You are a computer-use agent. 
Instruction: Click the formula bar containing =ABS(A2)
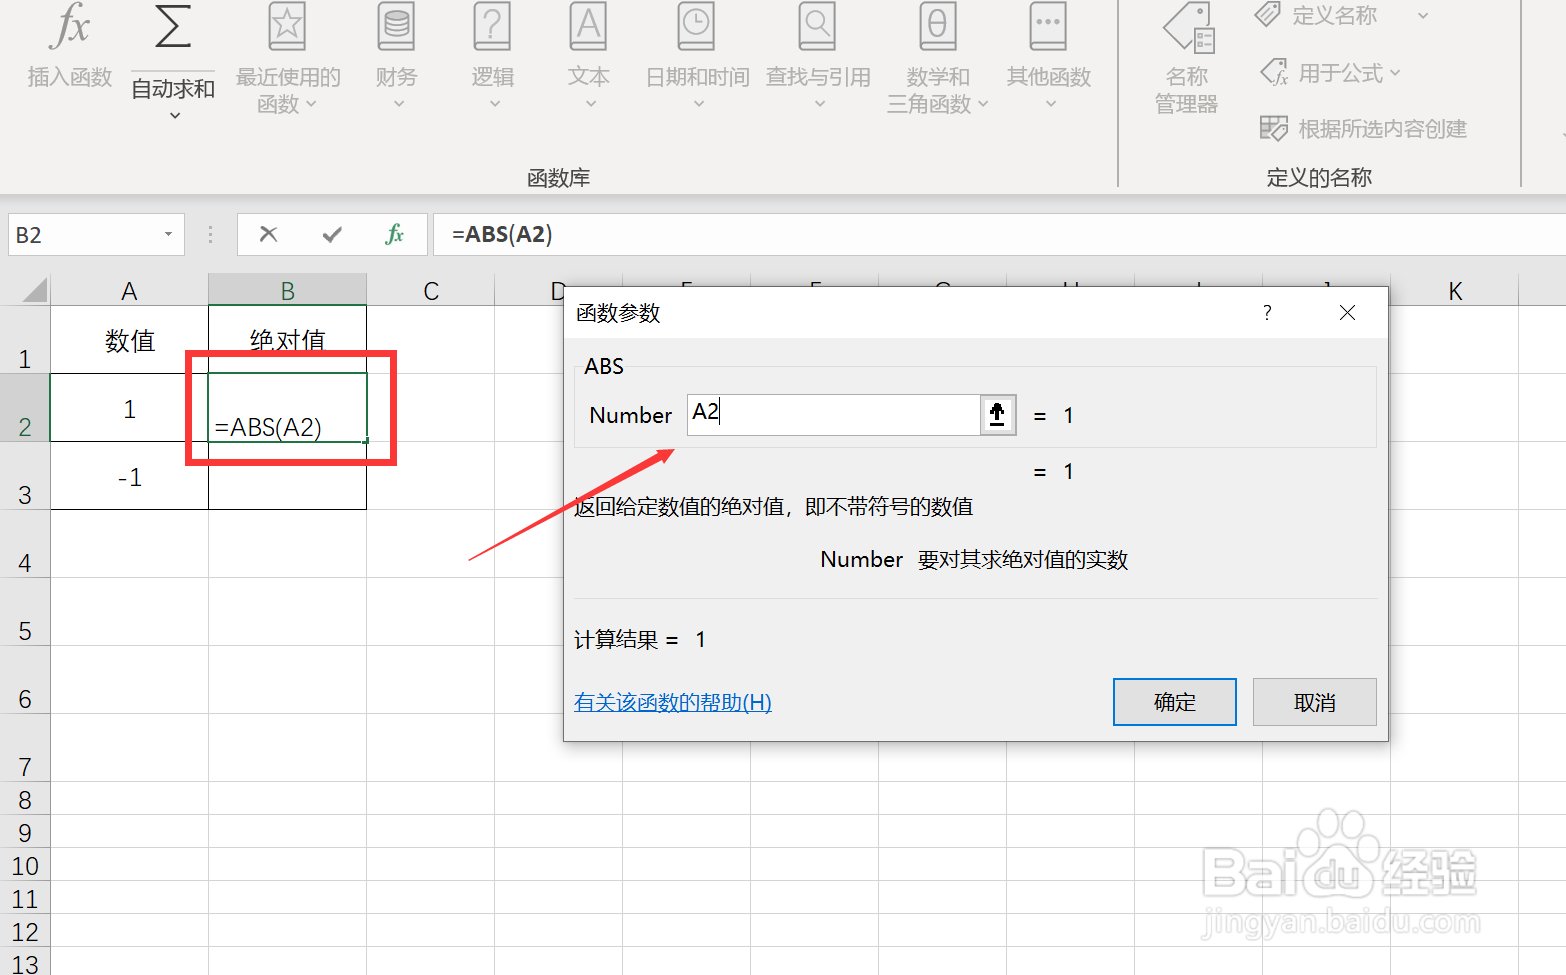coord(999,235)
